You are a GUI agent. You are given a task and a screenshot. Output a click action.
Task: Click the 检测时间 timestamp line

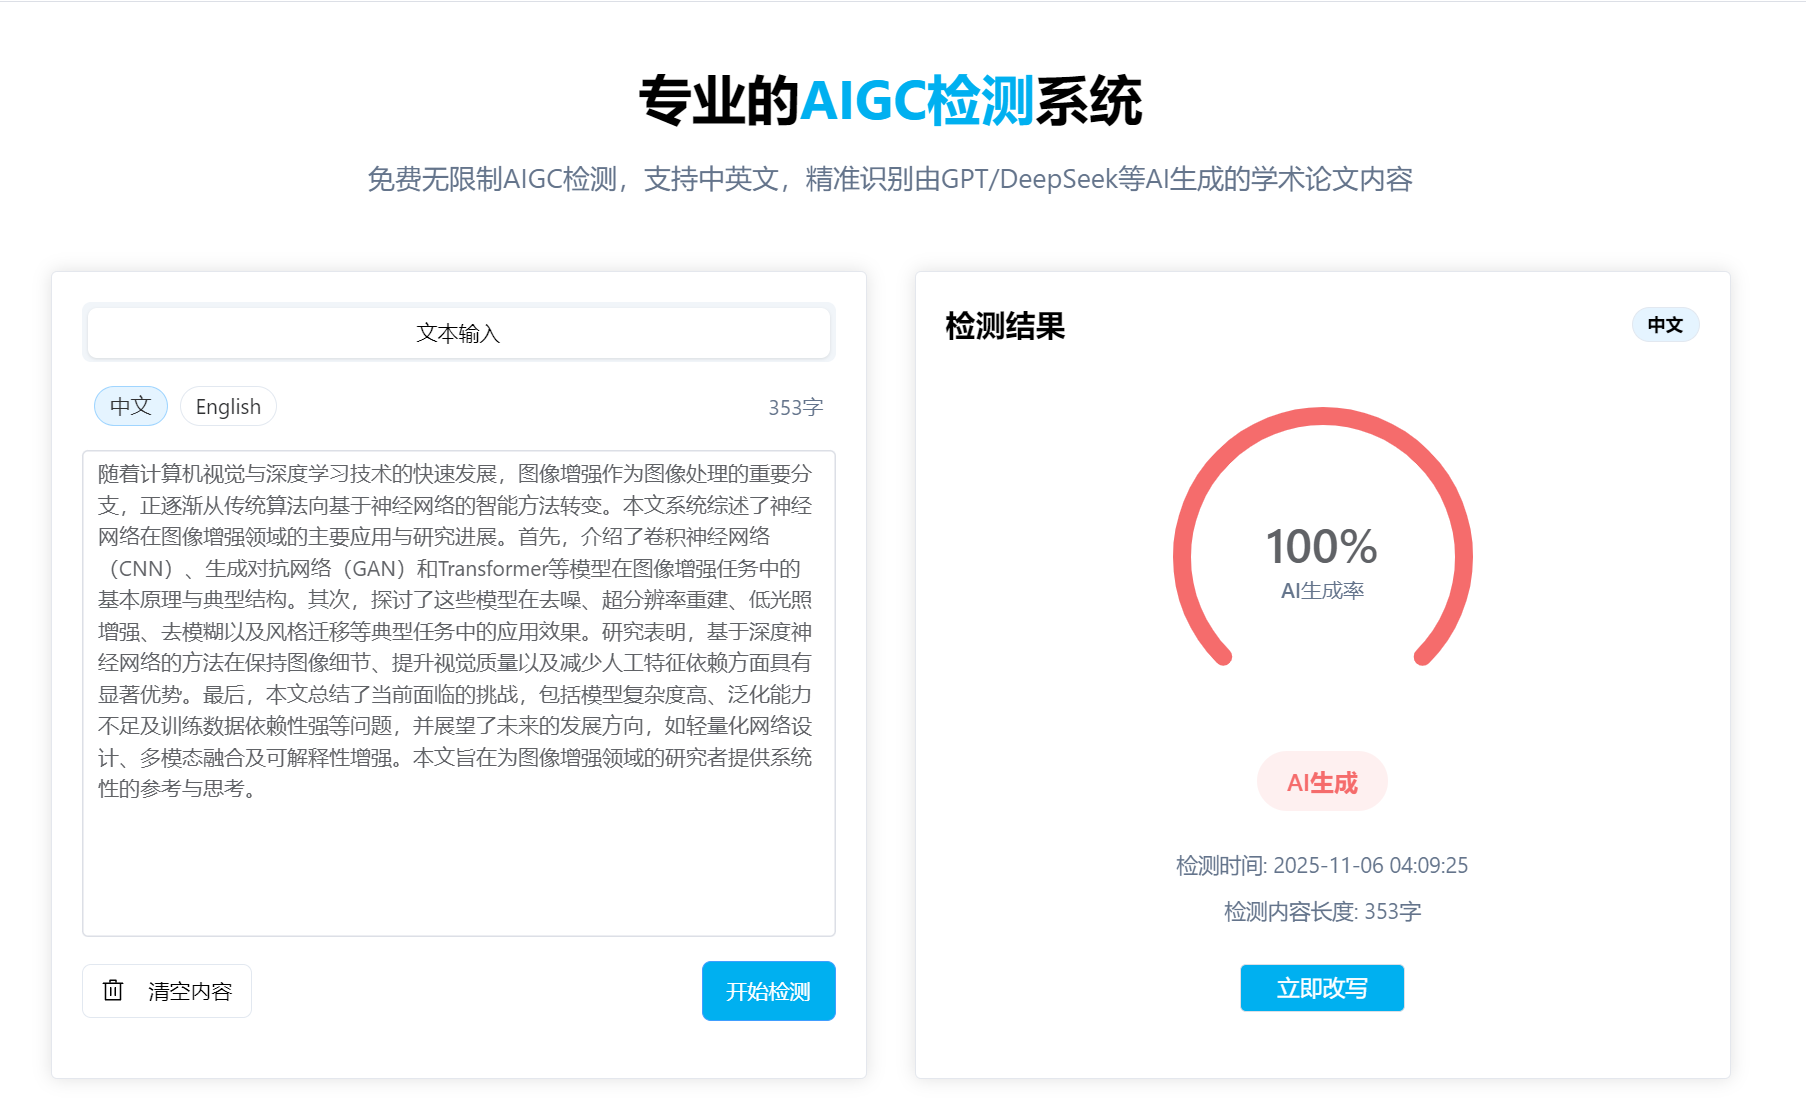coord(1322,865)
